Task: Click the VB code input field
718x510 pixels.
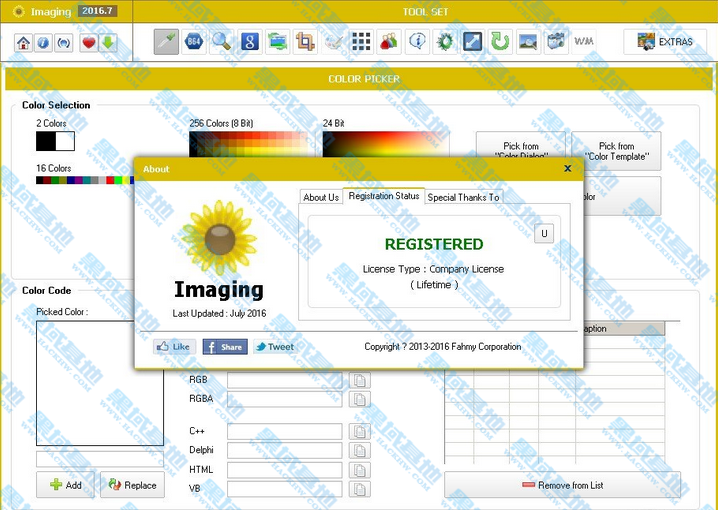Action: (x=285, y=489)
